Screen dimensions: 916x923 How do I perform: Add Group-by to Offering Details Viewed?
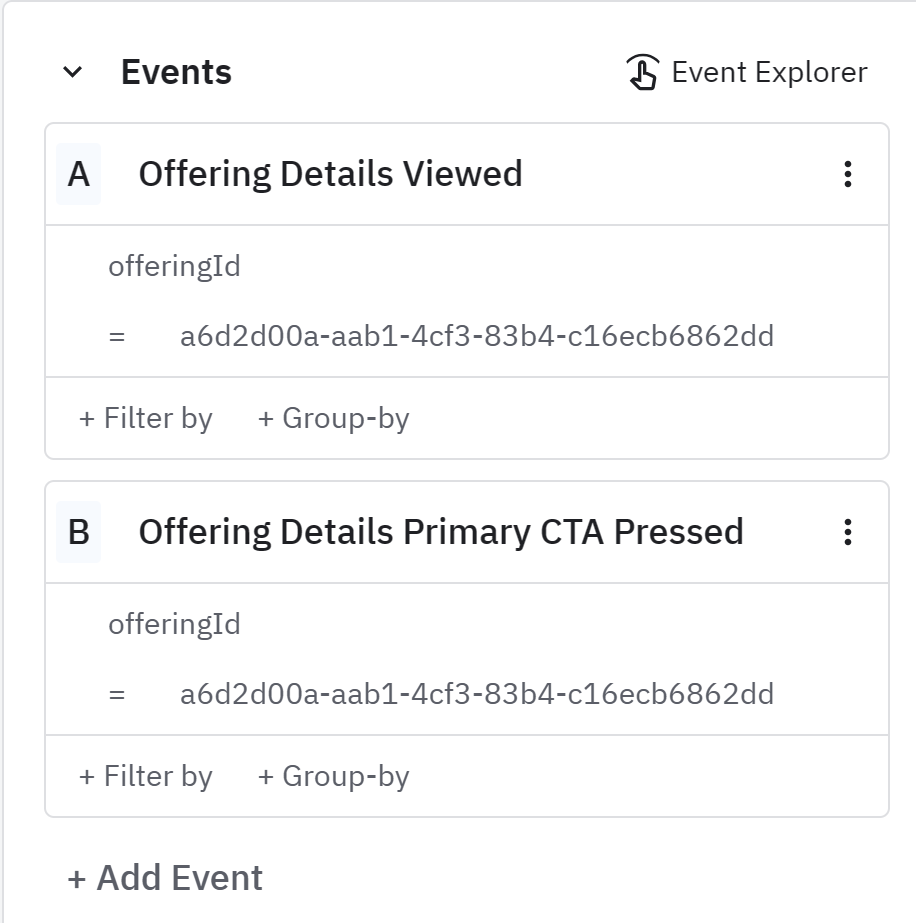click(x=334, y=418)
